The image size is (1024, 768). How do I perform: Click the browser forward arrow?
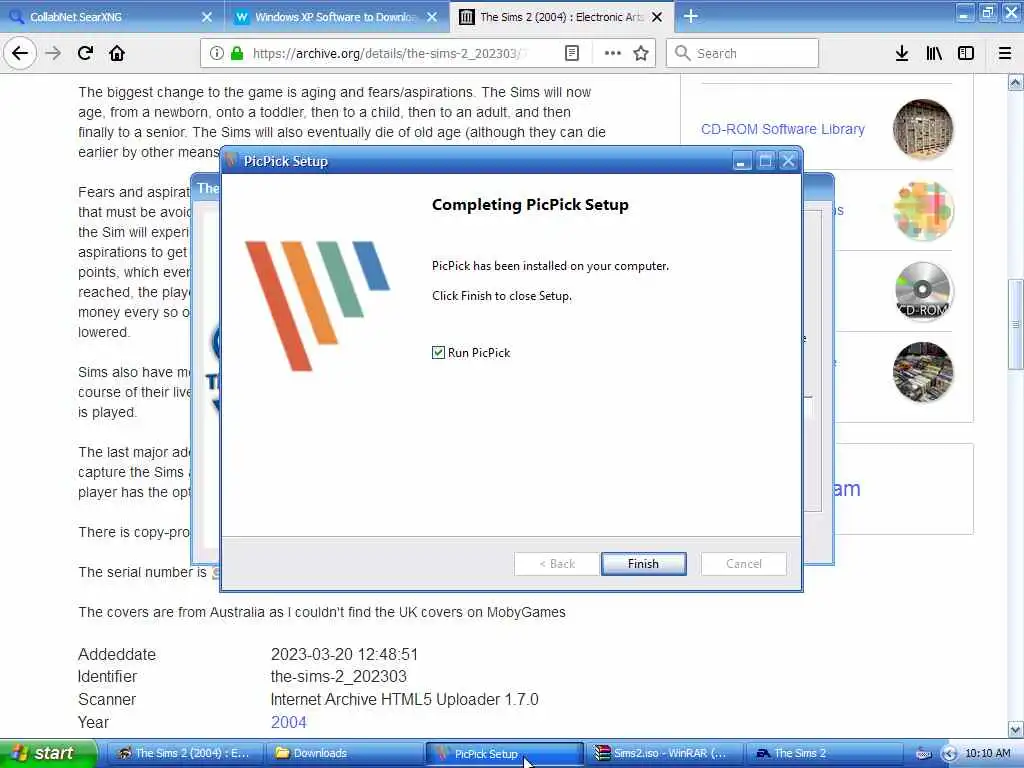pyautogui.click(x=53, y=53)
